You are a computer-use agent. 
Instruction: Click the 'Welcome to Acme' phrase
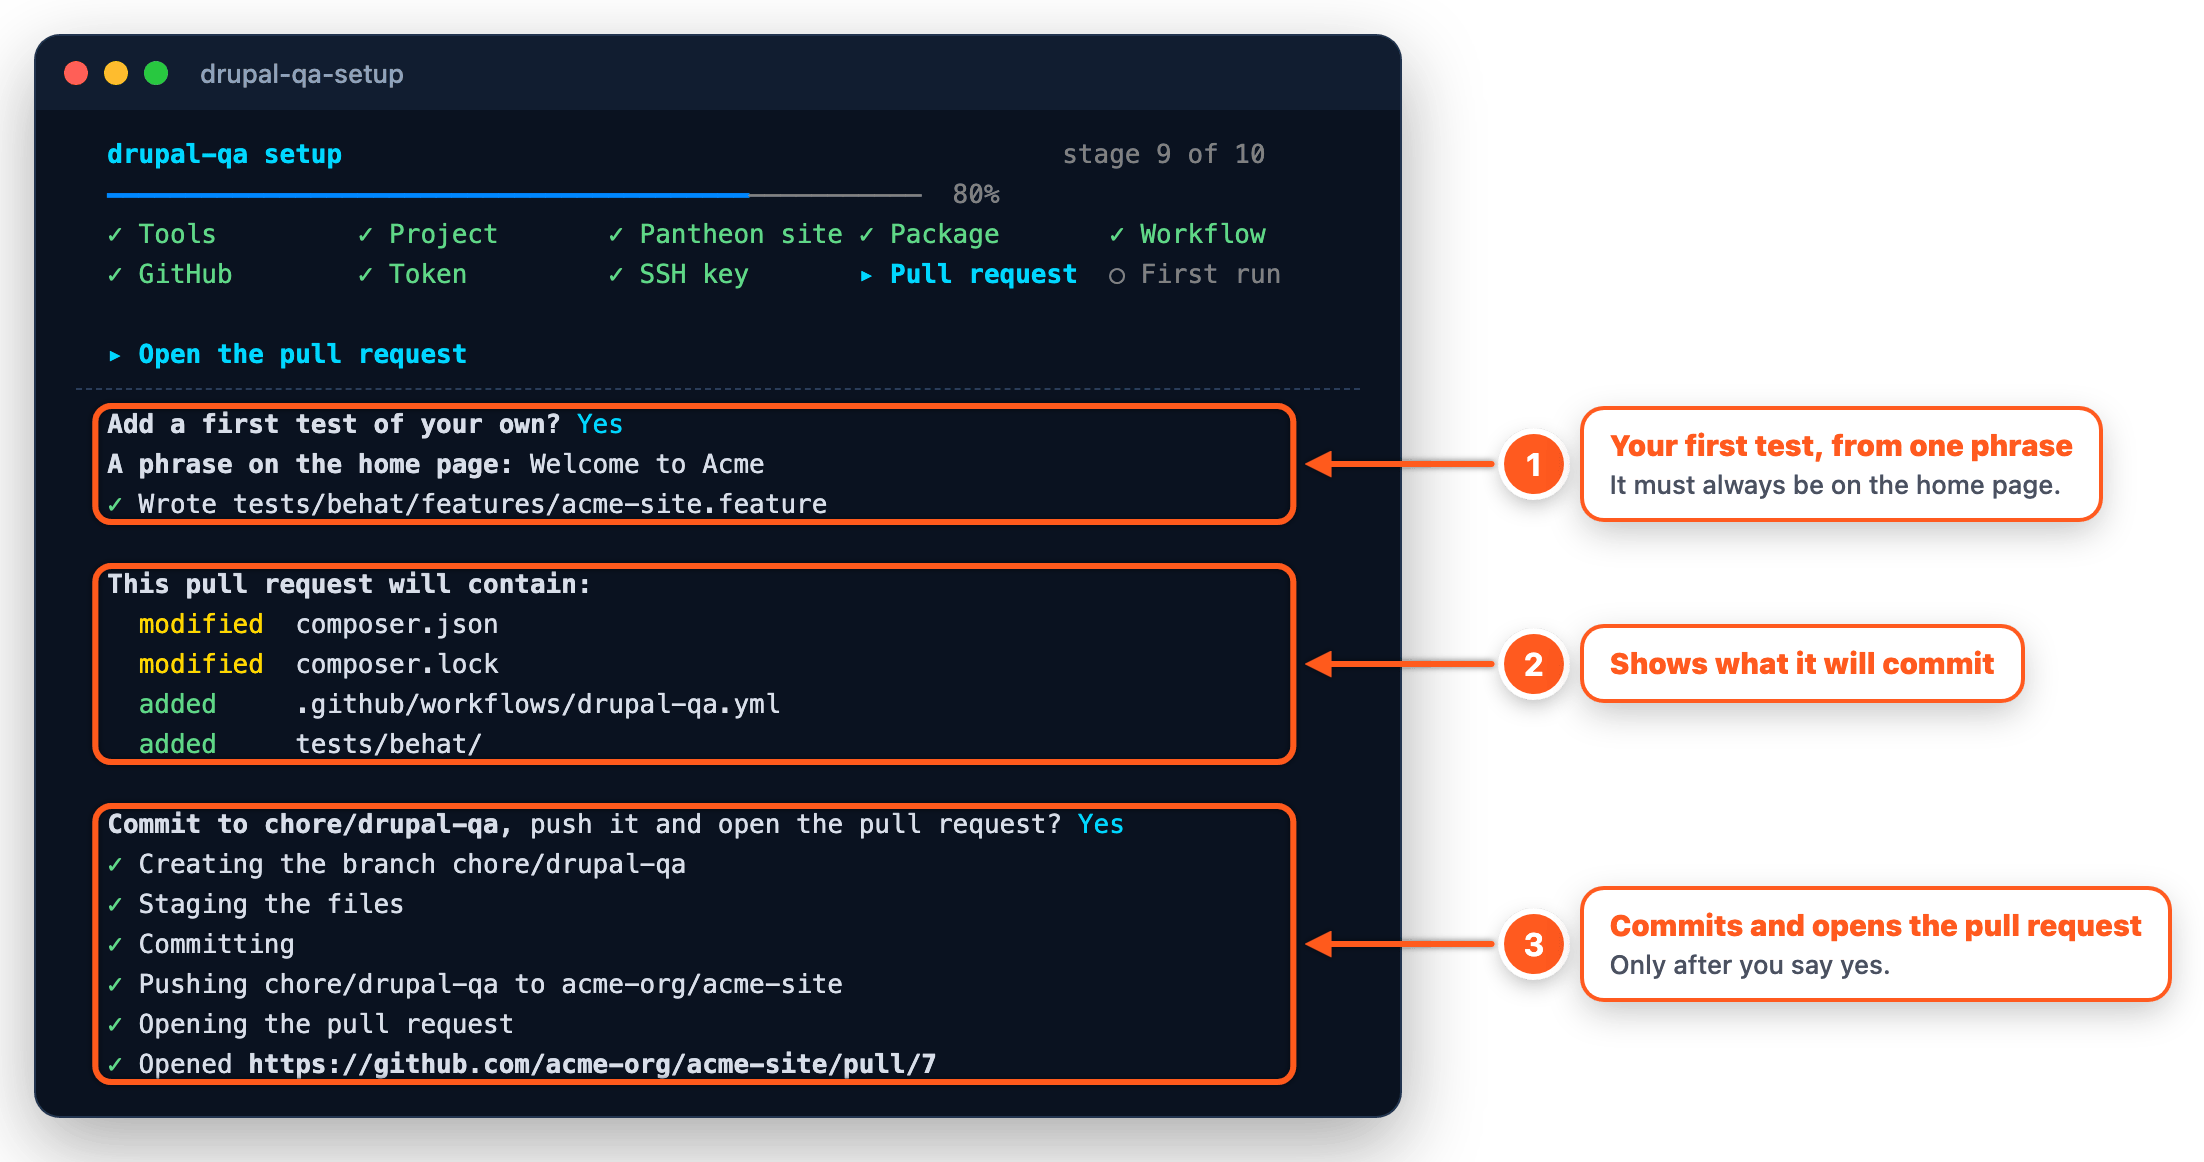(647, 464)
